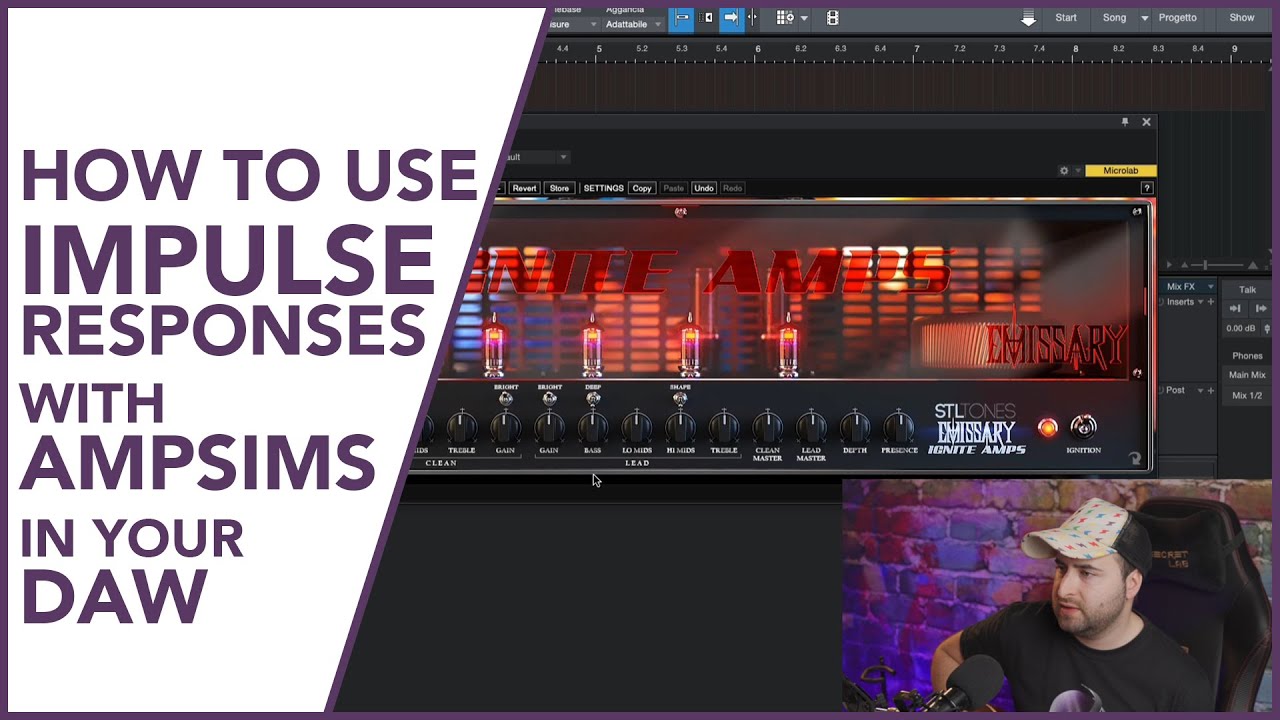Click the yellow Microlab button
The height and width of the screenshot is (720, 1280).
pos(1121,171)
